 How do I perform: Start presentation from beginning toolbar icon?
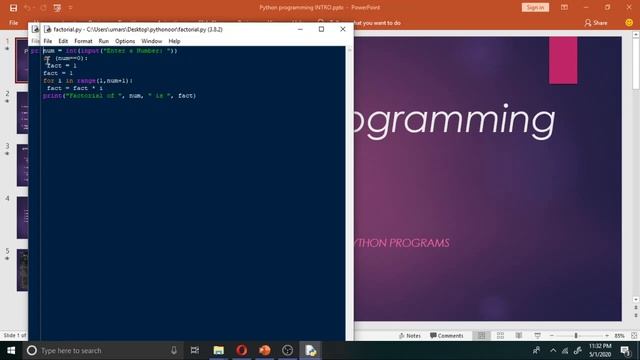[x=58, y=8]
